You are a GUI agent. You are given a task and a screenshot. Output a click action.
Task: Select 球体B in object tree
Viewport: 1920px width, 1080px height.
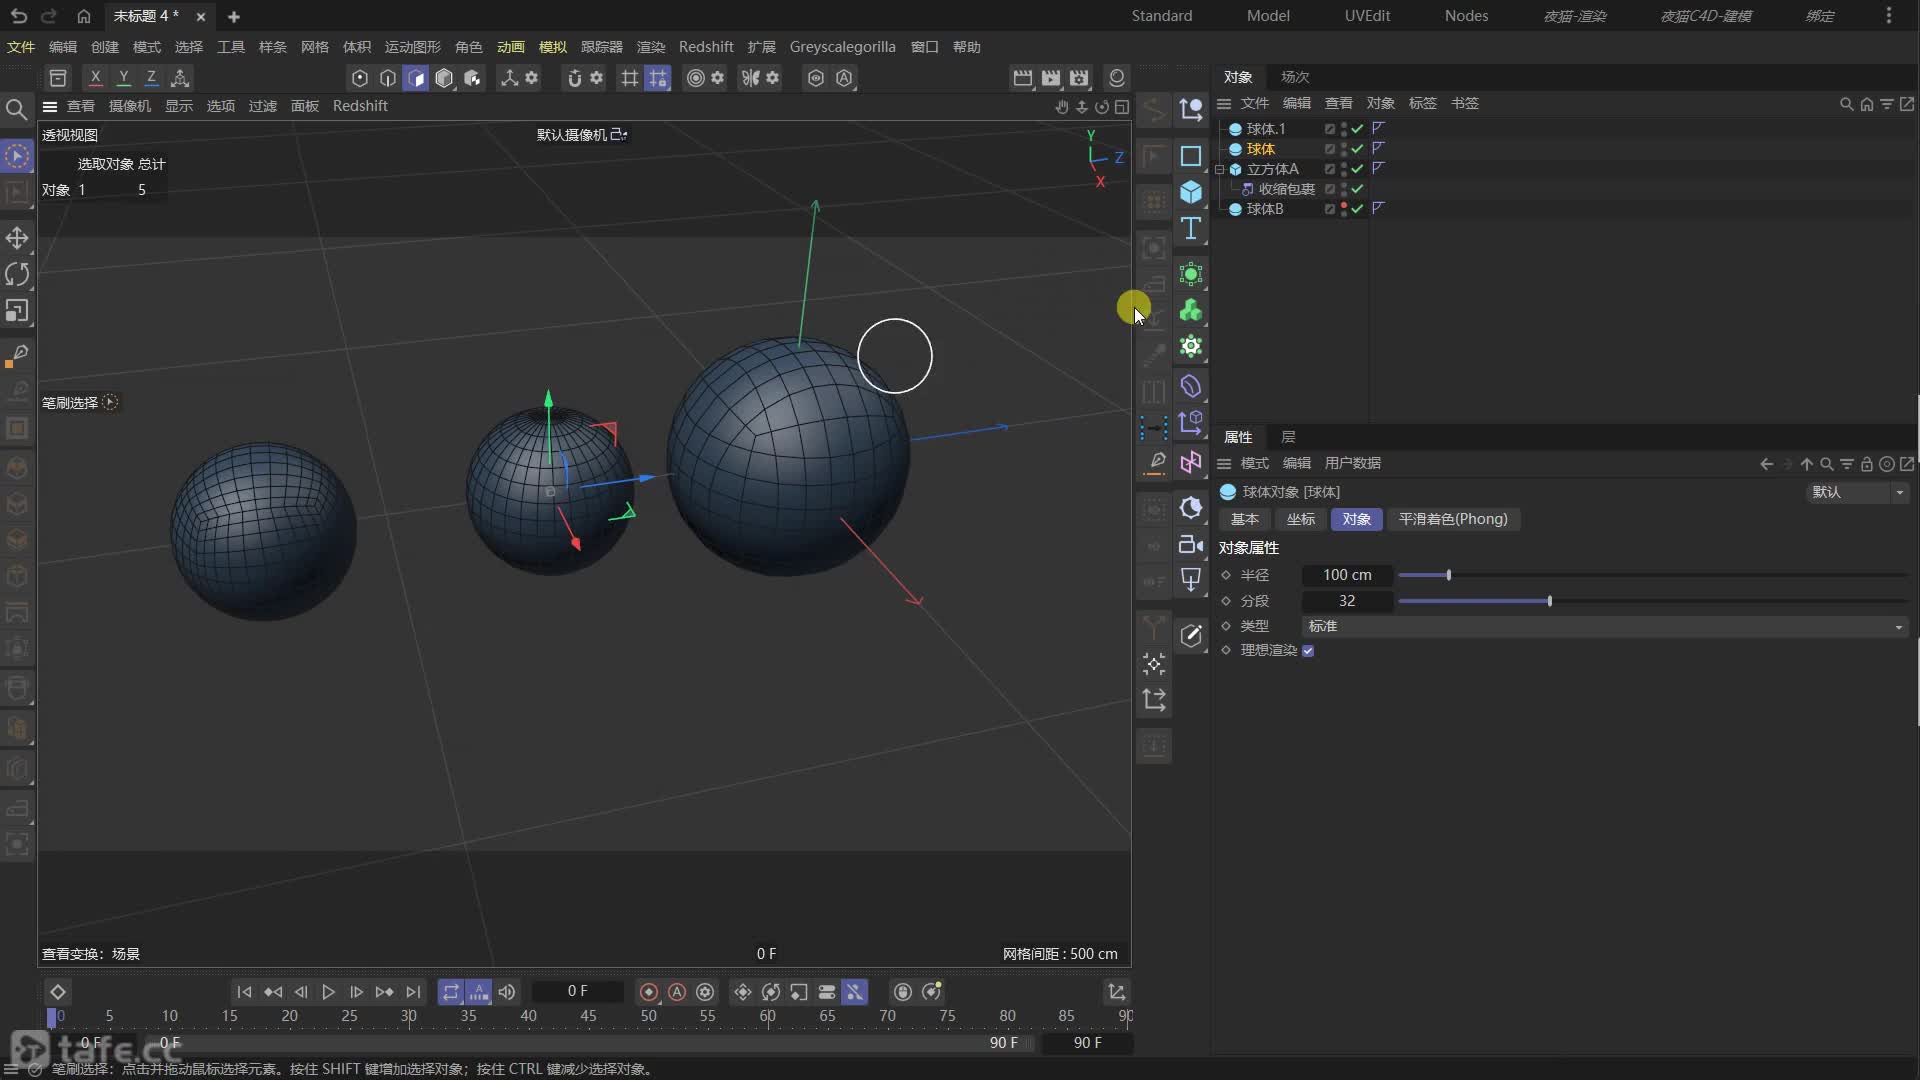click(1264, 209)
